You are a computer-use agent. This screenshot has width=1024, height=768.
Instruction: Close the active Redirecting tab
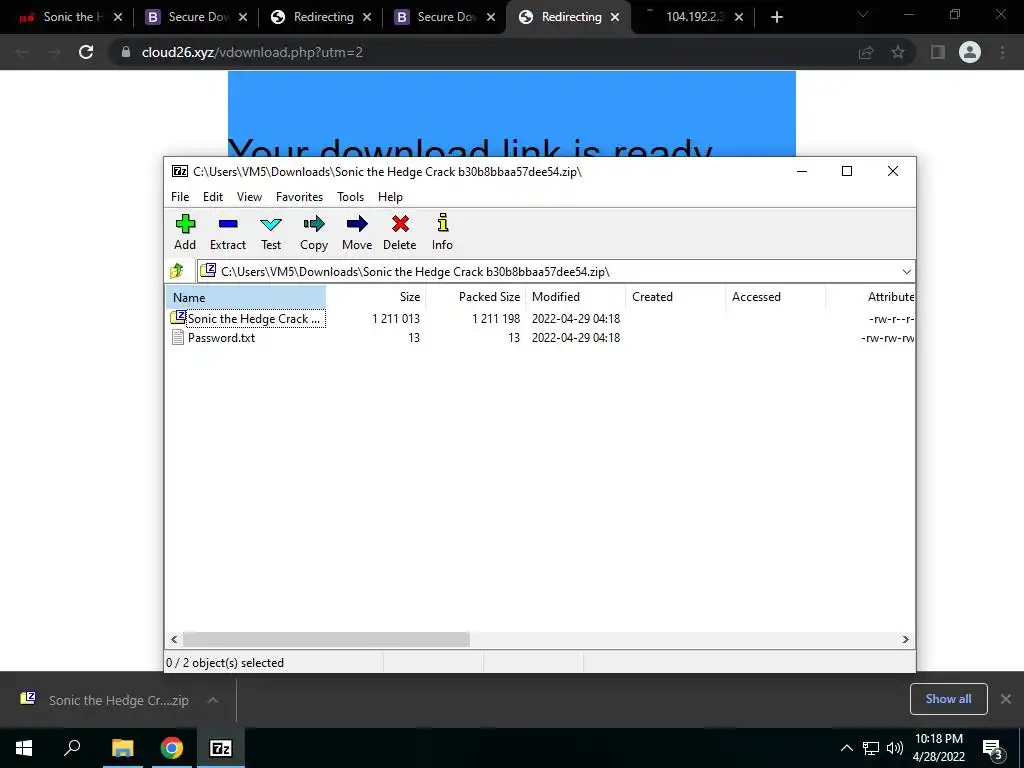615,17
